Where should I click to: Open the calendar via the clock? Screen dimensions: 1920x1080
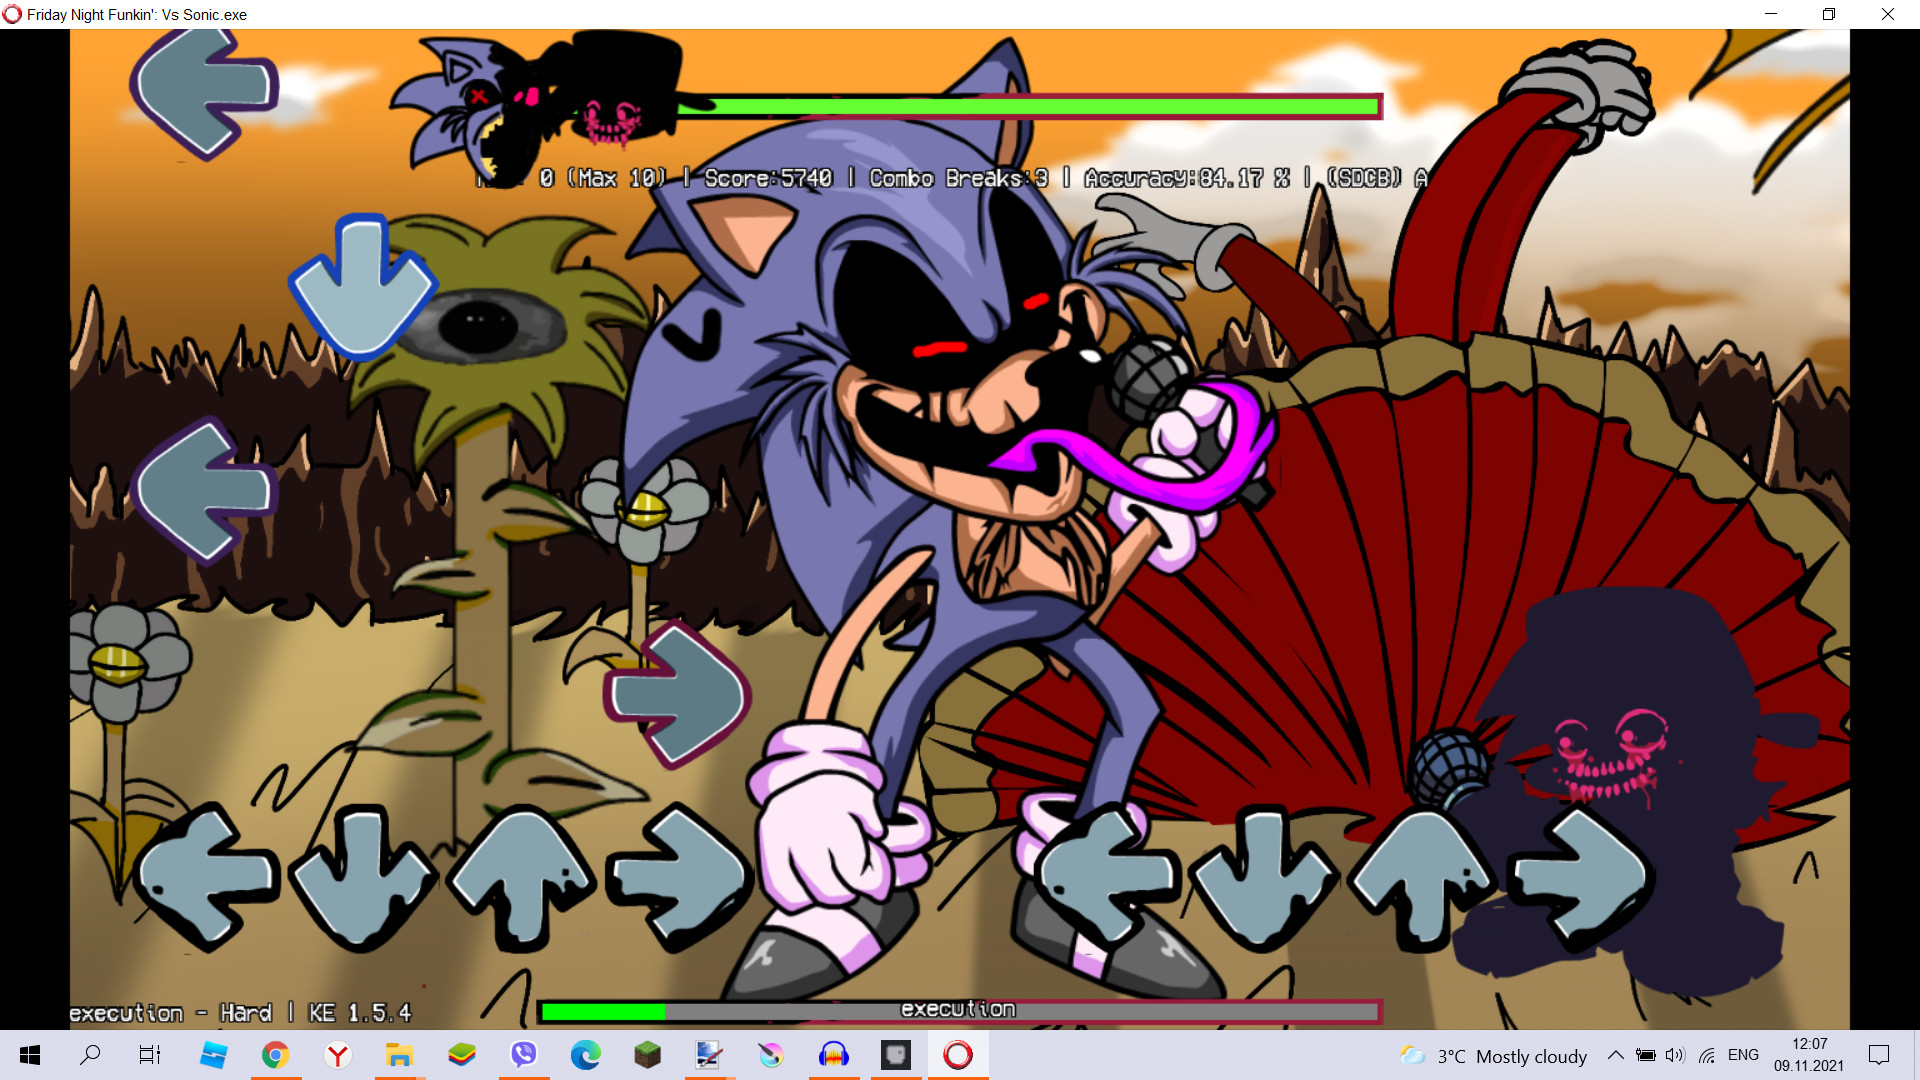tap(1808, 1055)
